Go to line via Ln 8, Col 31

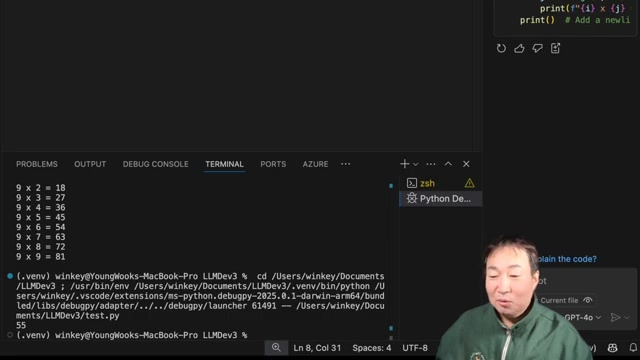click(x=317, y=348)
